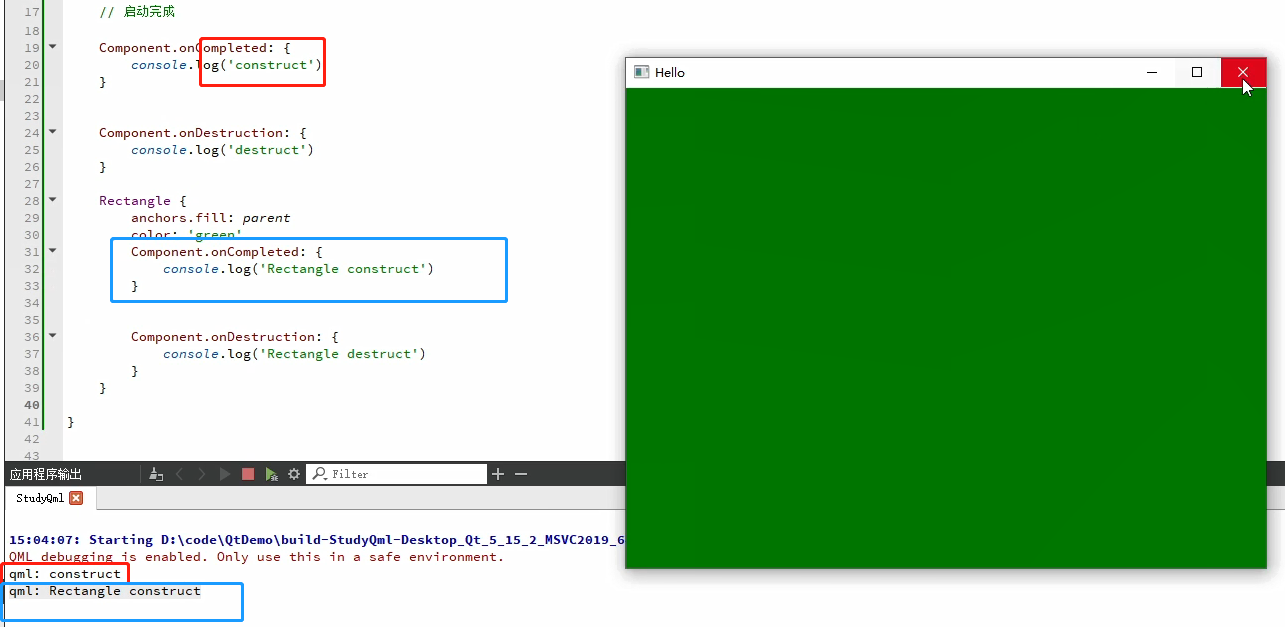
Task: Close the StudyQml output tab with the red X
Action: tap(76, 498)
